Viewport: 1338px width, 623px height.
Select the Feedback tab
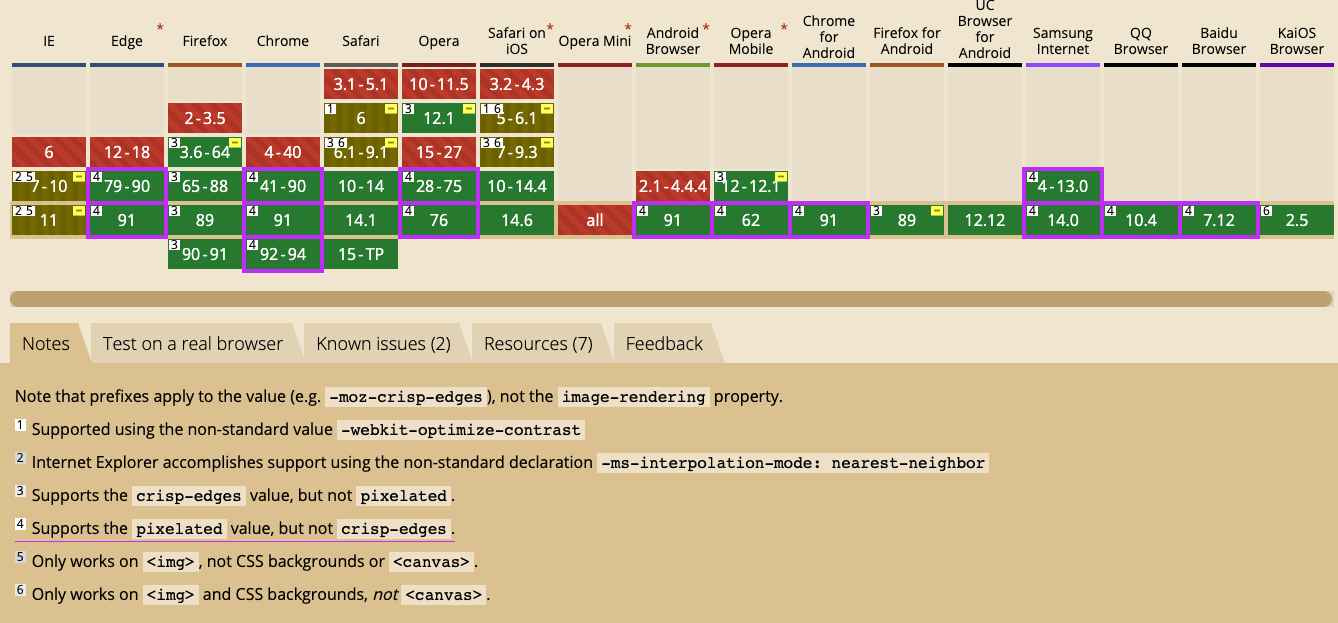tap(664, 344)
